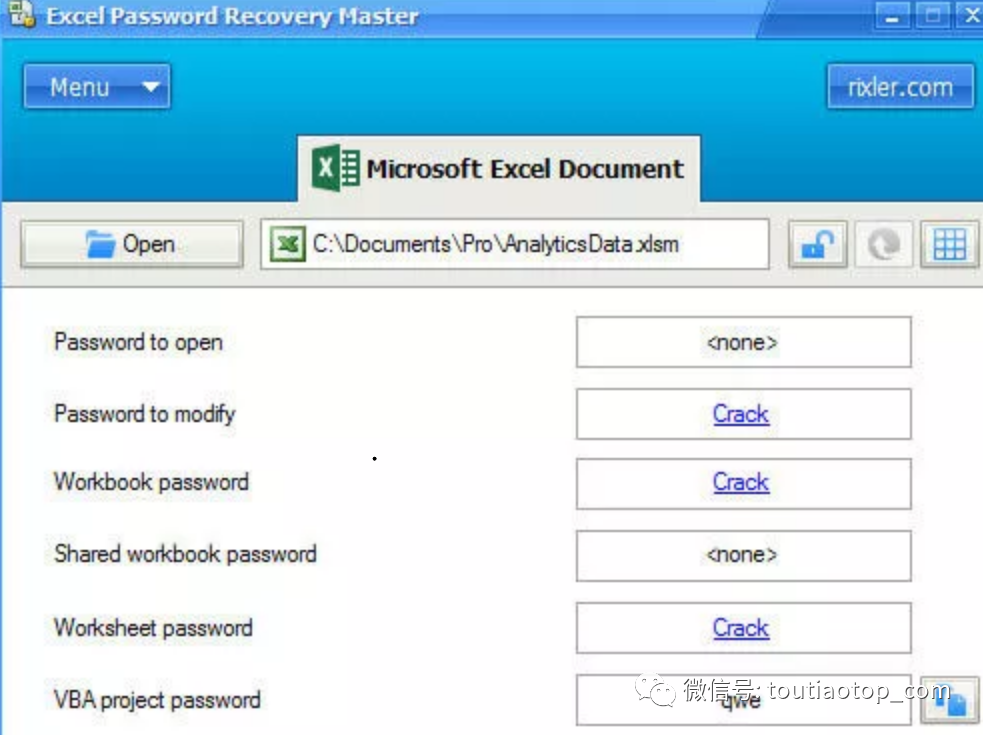Crack the Worksheet password

741,628
